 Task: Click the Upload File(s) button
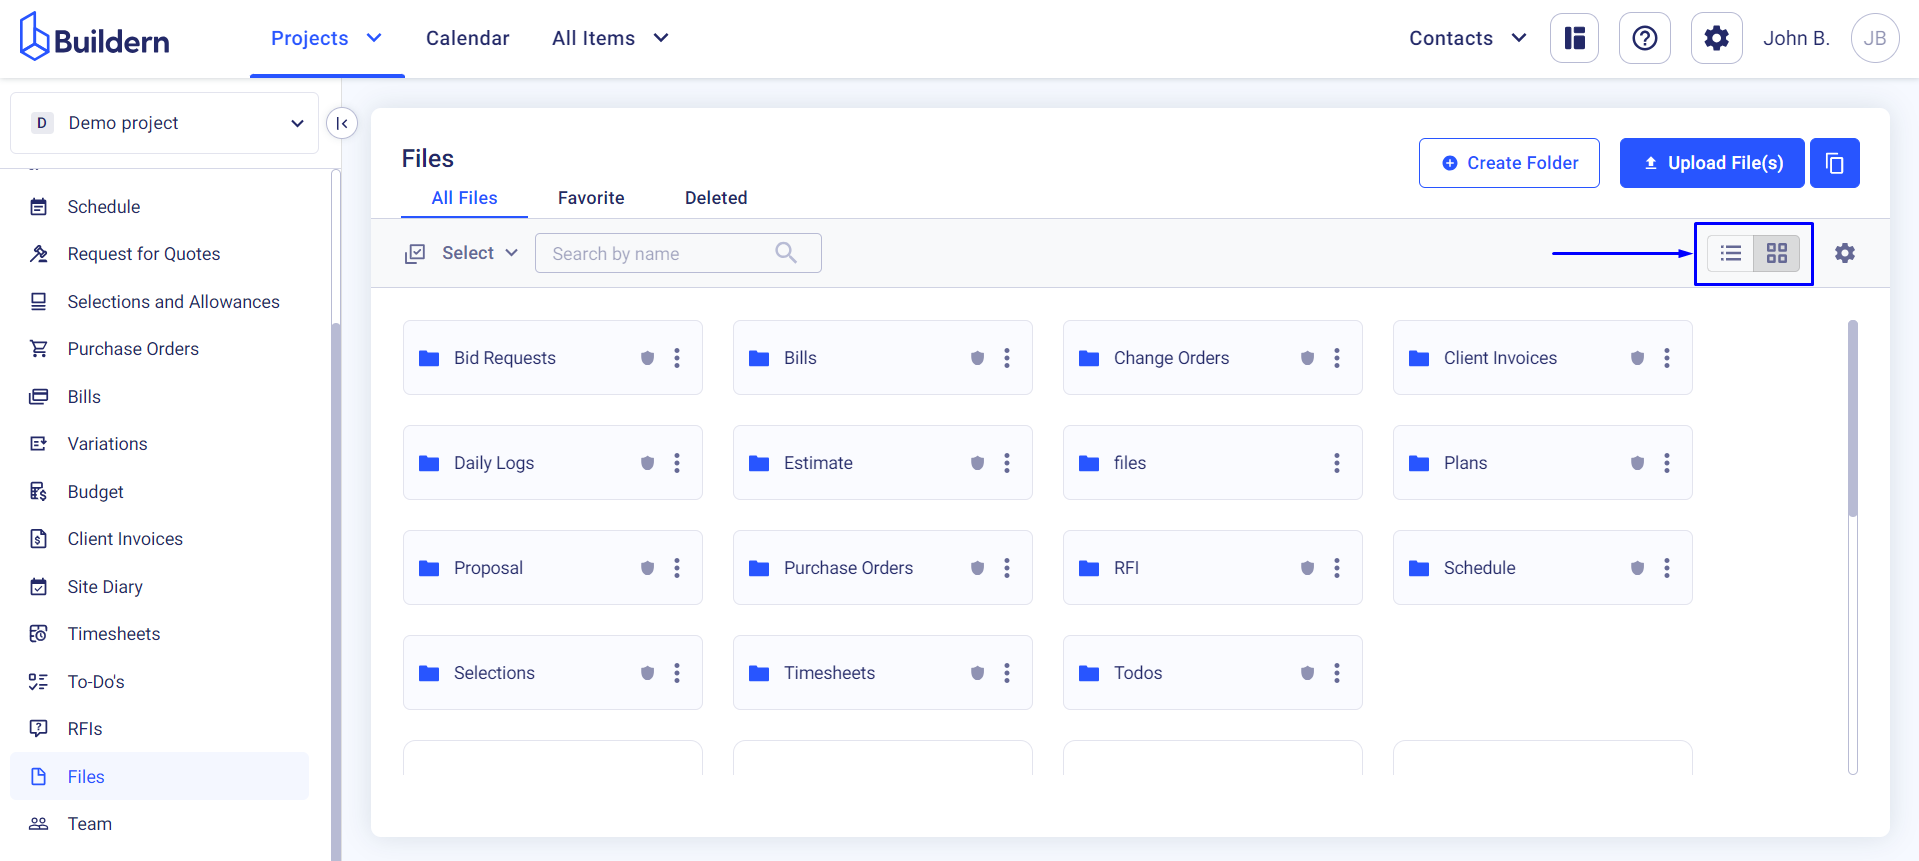[x=1712, y=163]
